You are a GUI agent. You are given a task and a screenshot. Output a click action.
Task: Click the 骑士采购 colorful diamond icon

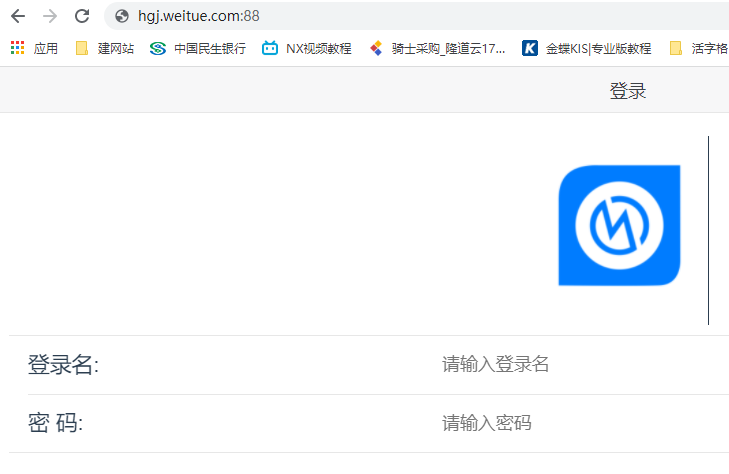point(376,48)
